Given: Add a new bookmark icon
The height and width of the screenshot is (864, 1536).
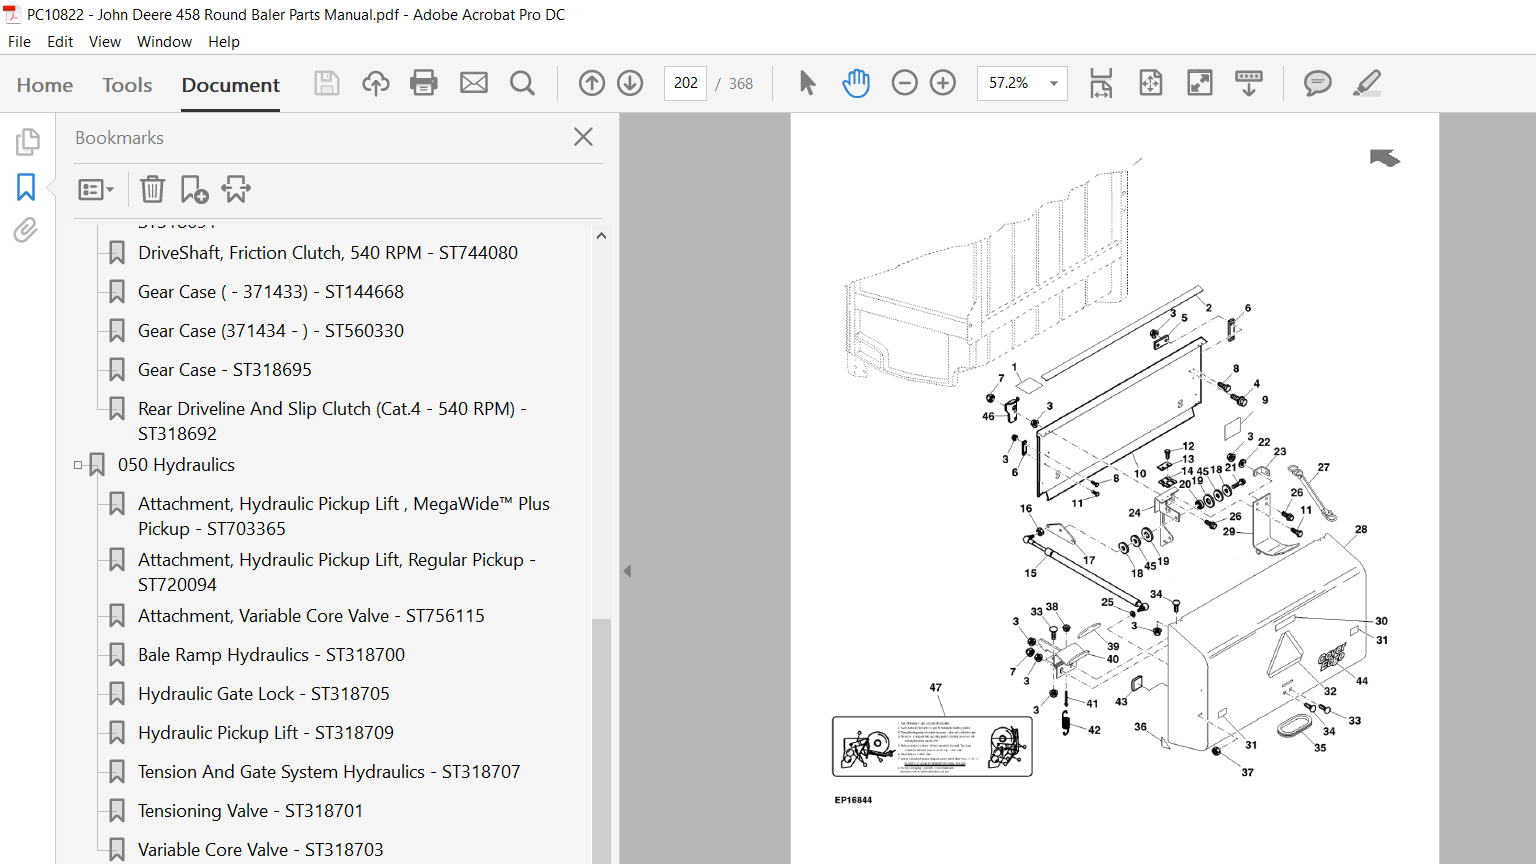Looking at the screenshot, I should tap(194, 189).
